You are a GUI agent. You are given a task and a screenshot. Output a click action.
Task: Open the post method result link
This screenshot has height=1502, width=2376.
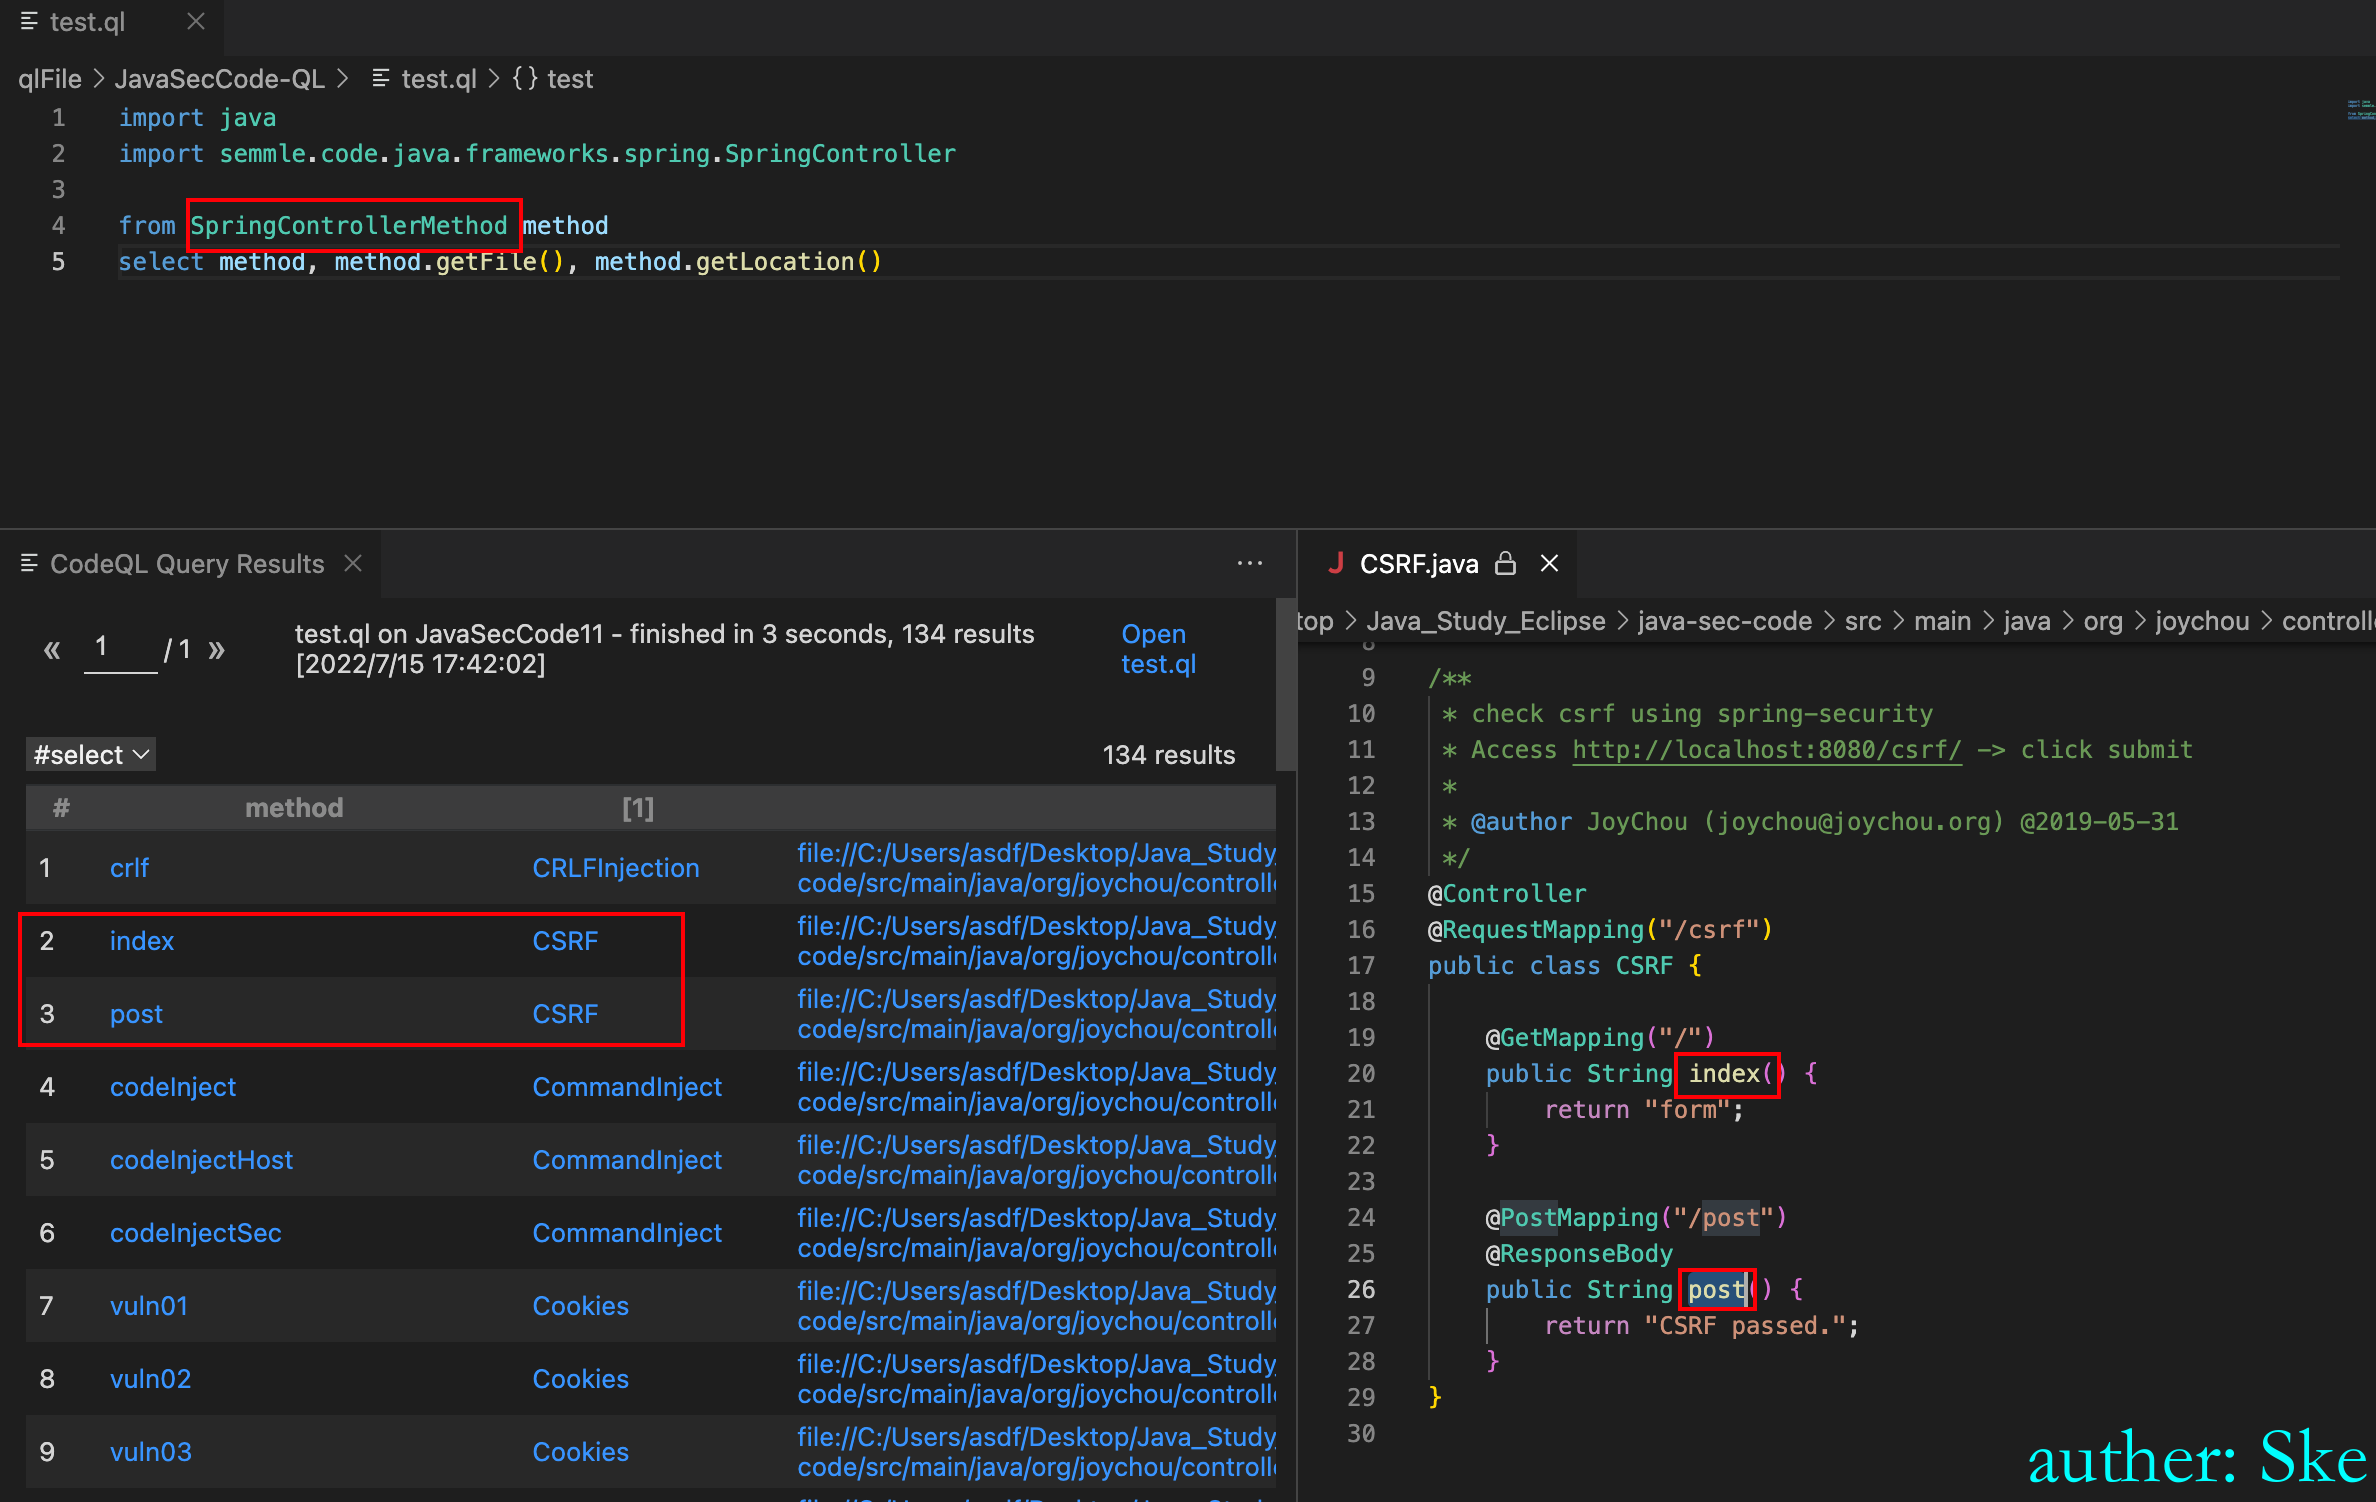tap(136, 1014)
